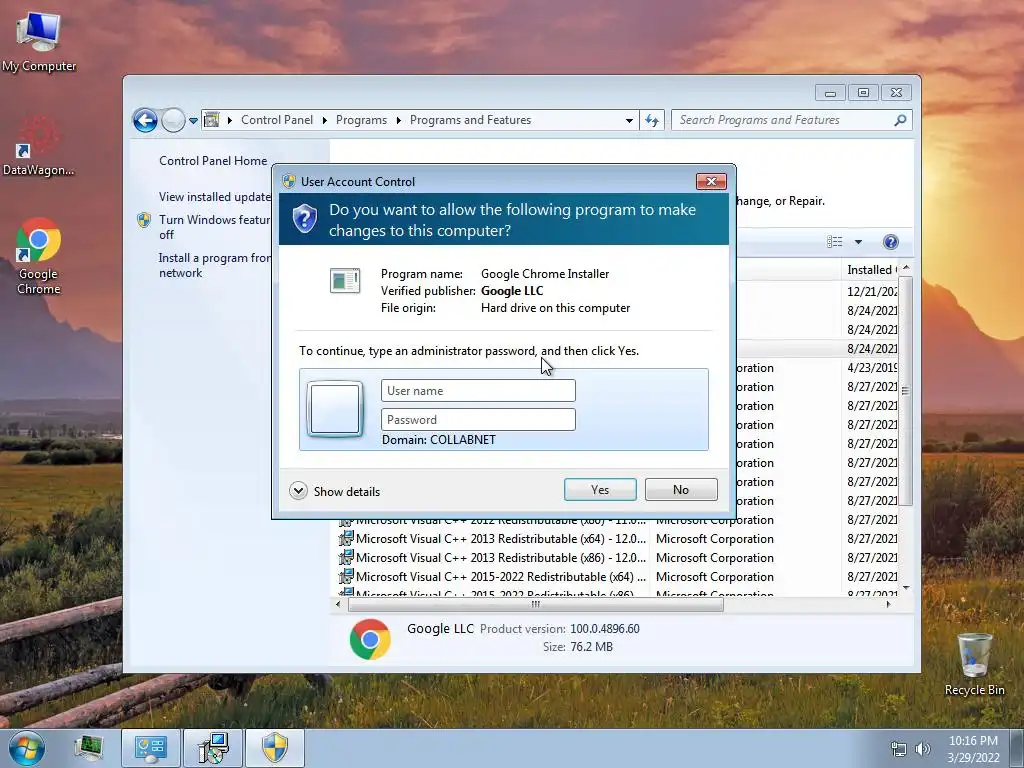Open View installed updates link
The image size is (1024, 768).
215,197
